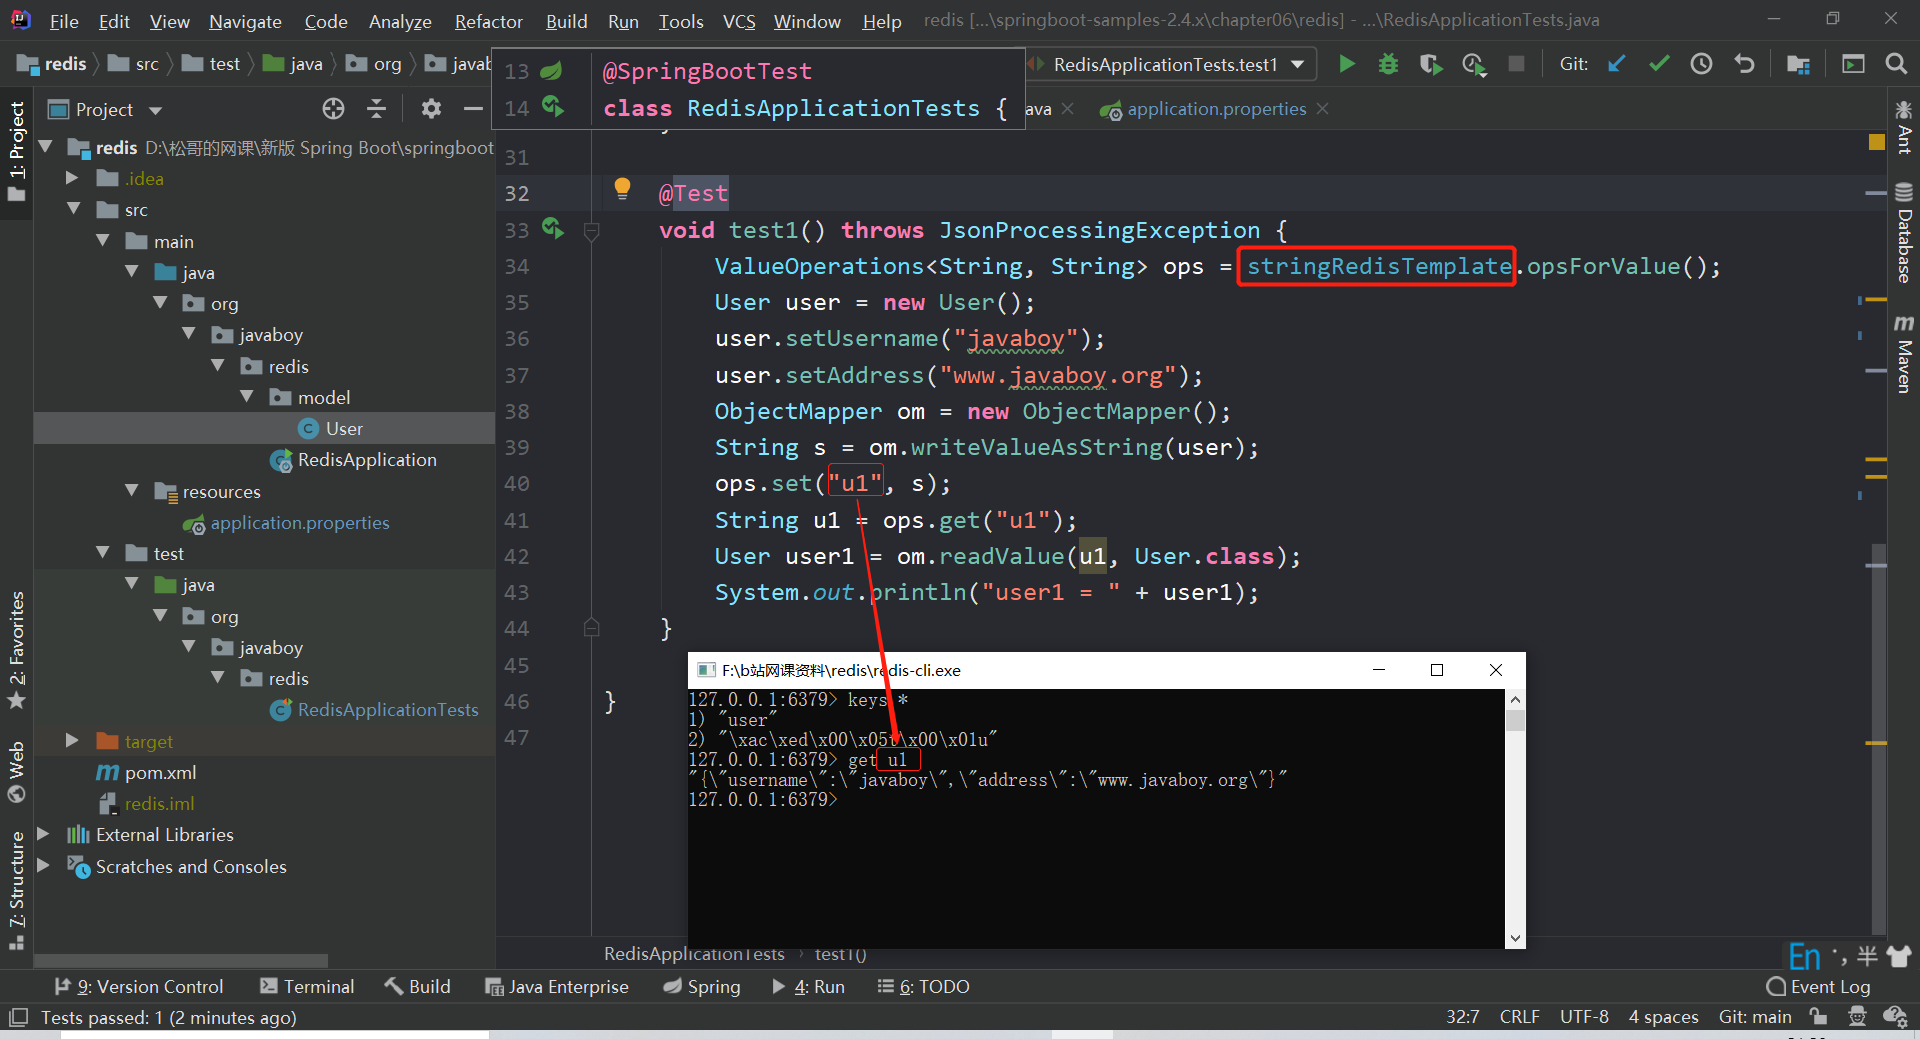Toggle the Z: Structure side tab

point(17,890)
